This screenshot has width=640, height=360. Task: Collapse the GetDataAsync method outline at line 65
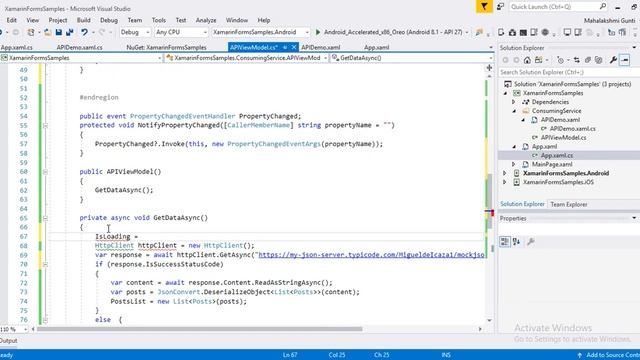[x=45, y=218]
